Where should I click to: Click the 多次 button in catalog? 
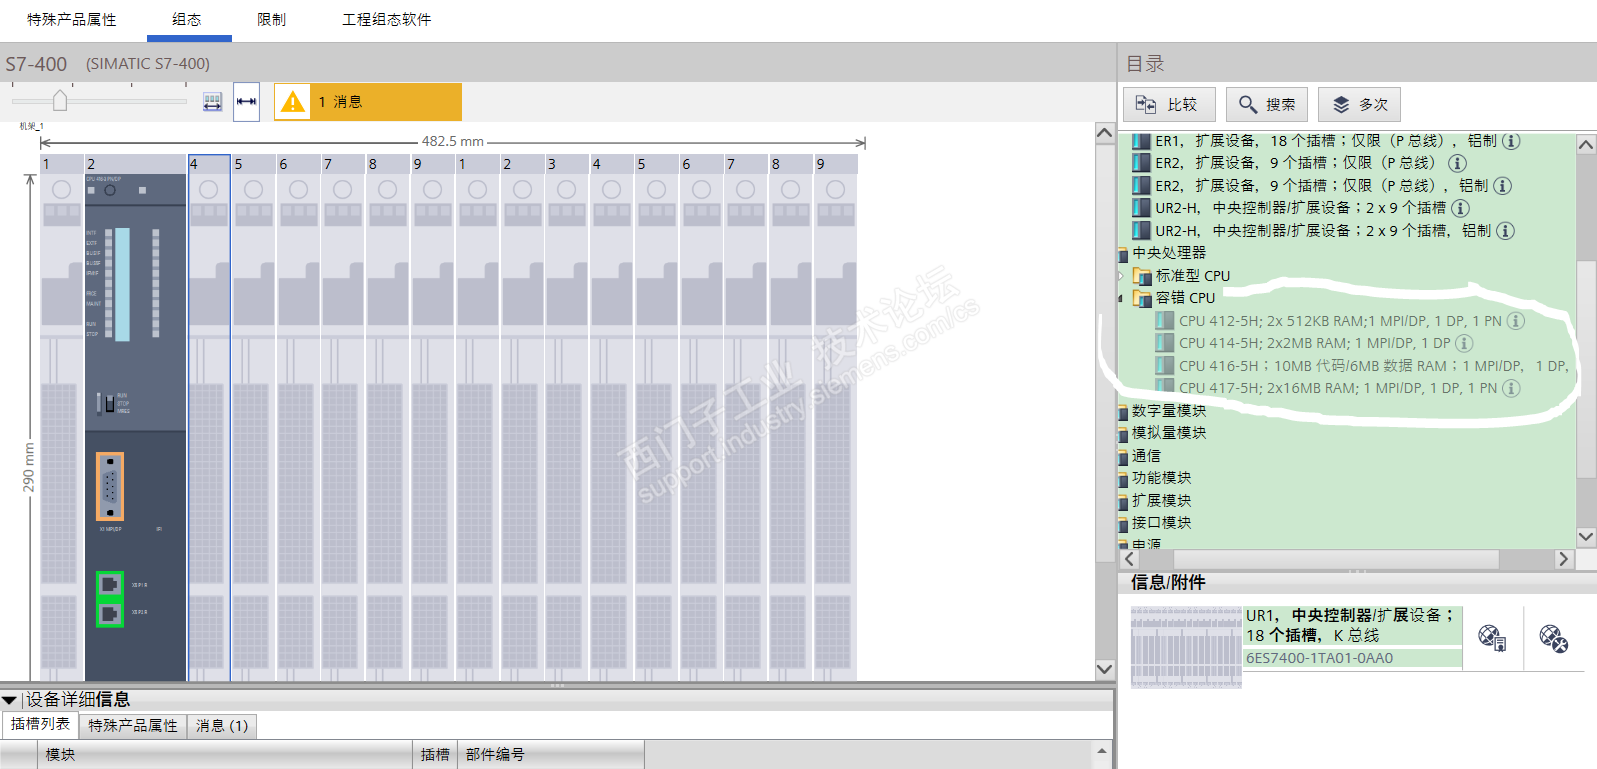click(x=1360, y=104)
